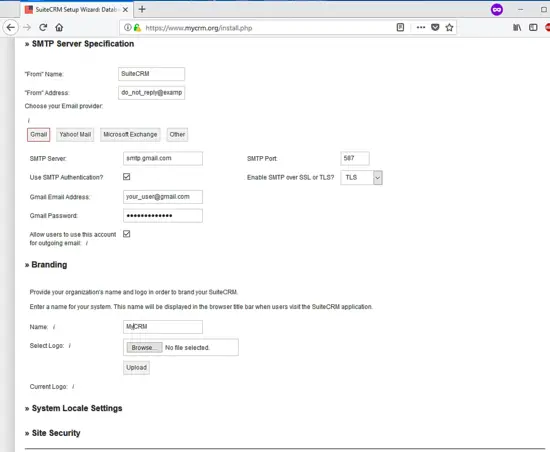
Task: Close the SuiteCRM Setup Wizard tab
Action: pyautogui.click(x=125, y=10)
